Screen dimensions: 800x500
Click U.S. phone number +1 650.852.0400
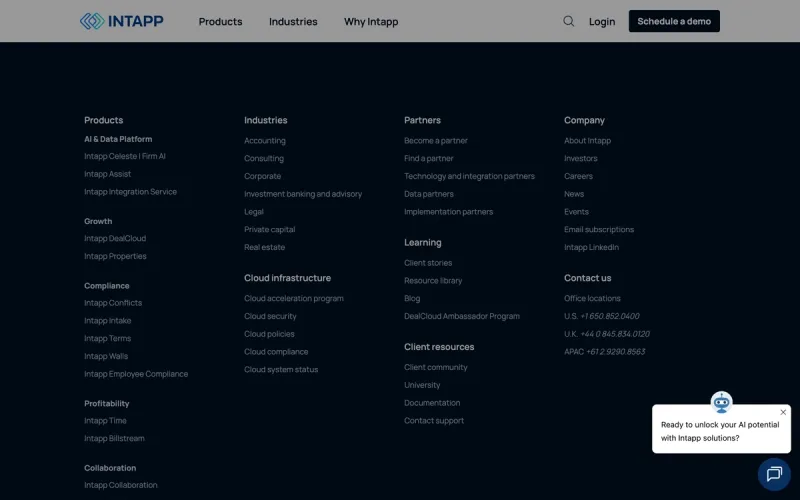610,316
